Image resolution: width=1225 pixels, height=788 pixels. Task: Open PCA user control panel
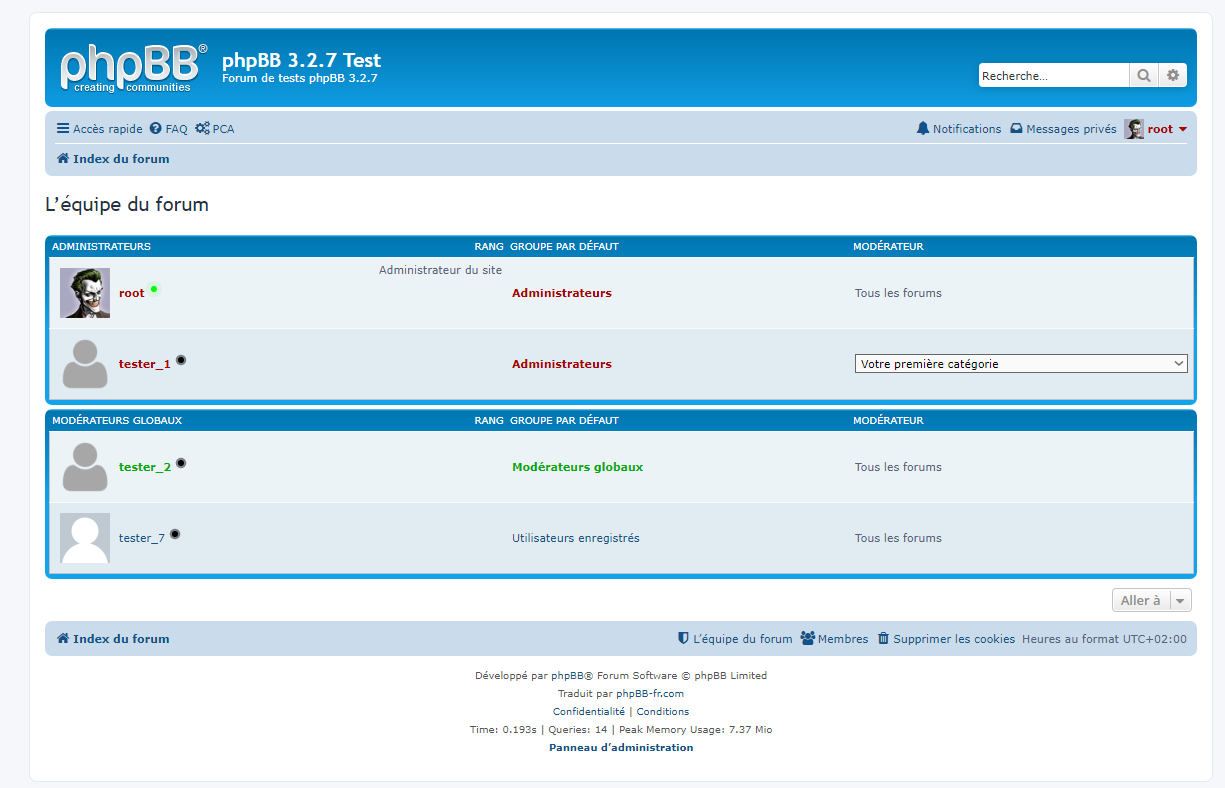tap(215, 129)
